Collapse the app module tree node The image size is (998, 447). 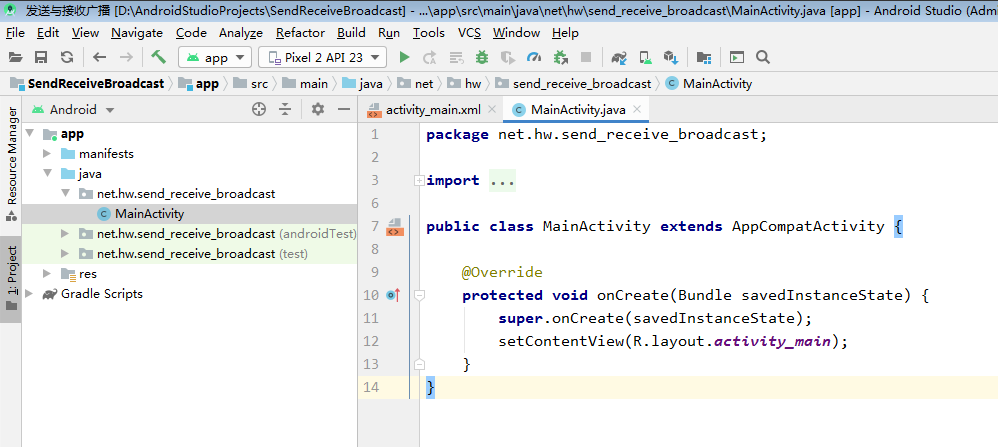pyautogui.click(x=29, y=134)
